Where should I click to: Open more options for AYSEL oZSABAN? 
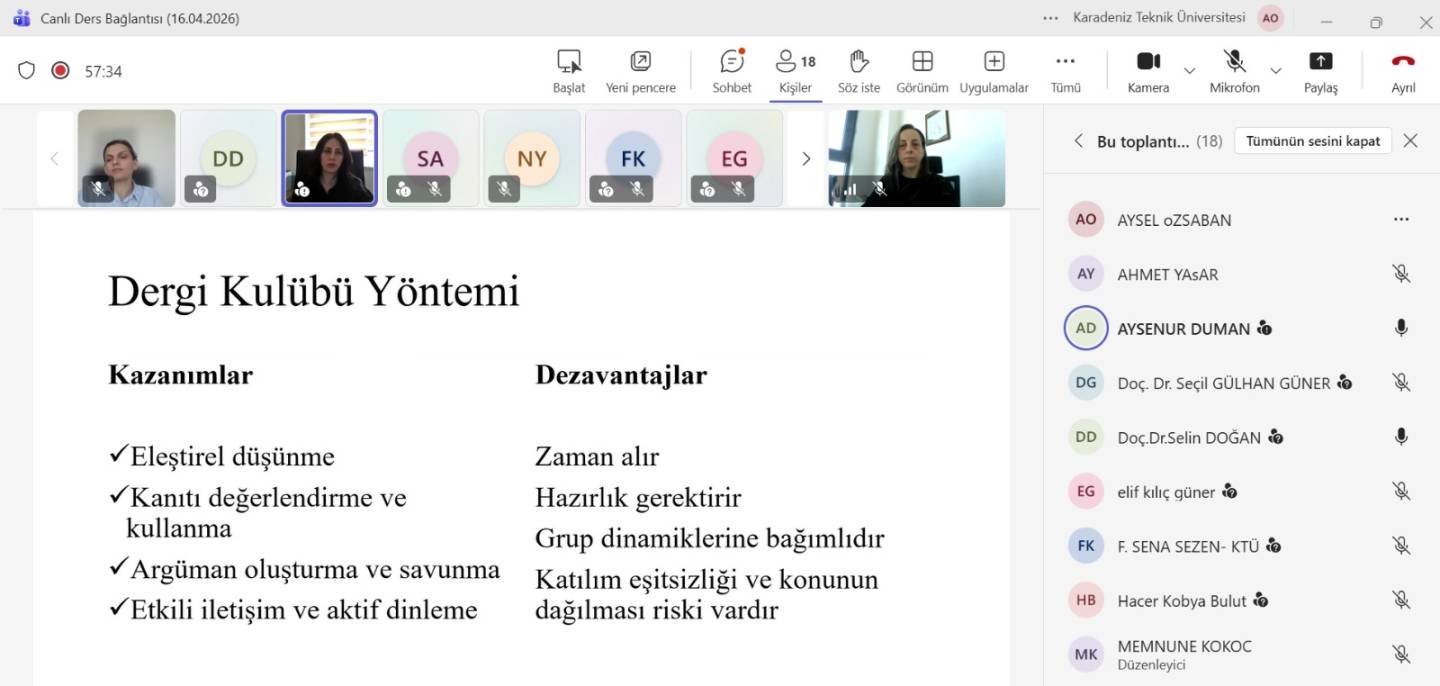click(x=1401, y=220)
